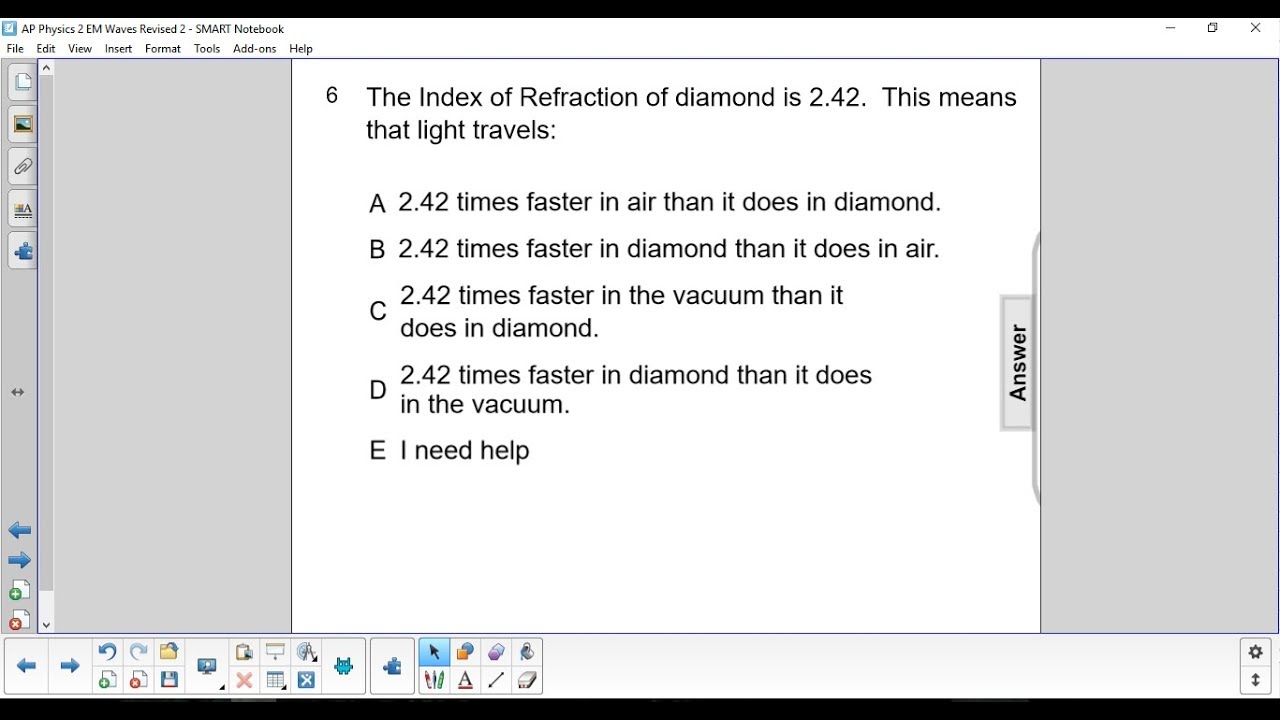Image resolution: width=1280 pixels, height=720 pixels.
Task: Move toolbar with up-down arrow button
Action: point(1256,680)
